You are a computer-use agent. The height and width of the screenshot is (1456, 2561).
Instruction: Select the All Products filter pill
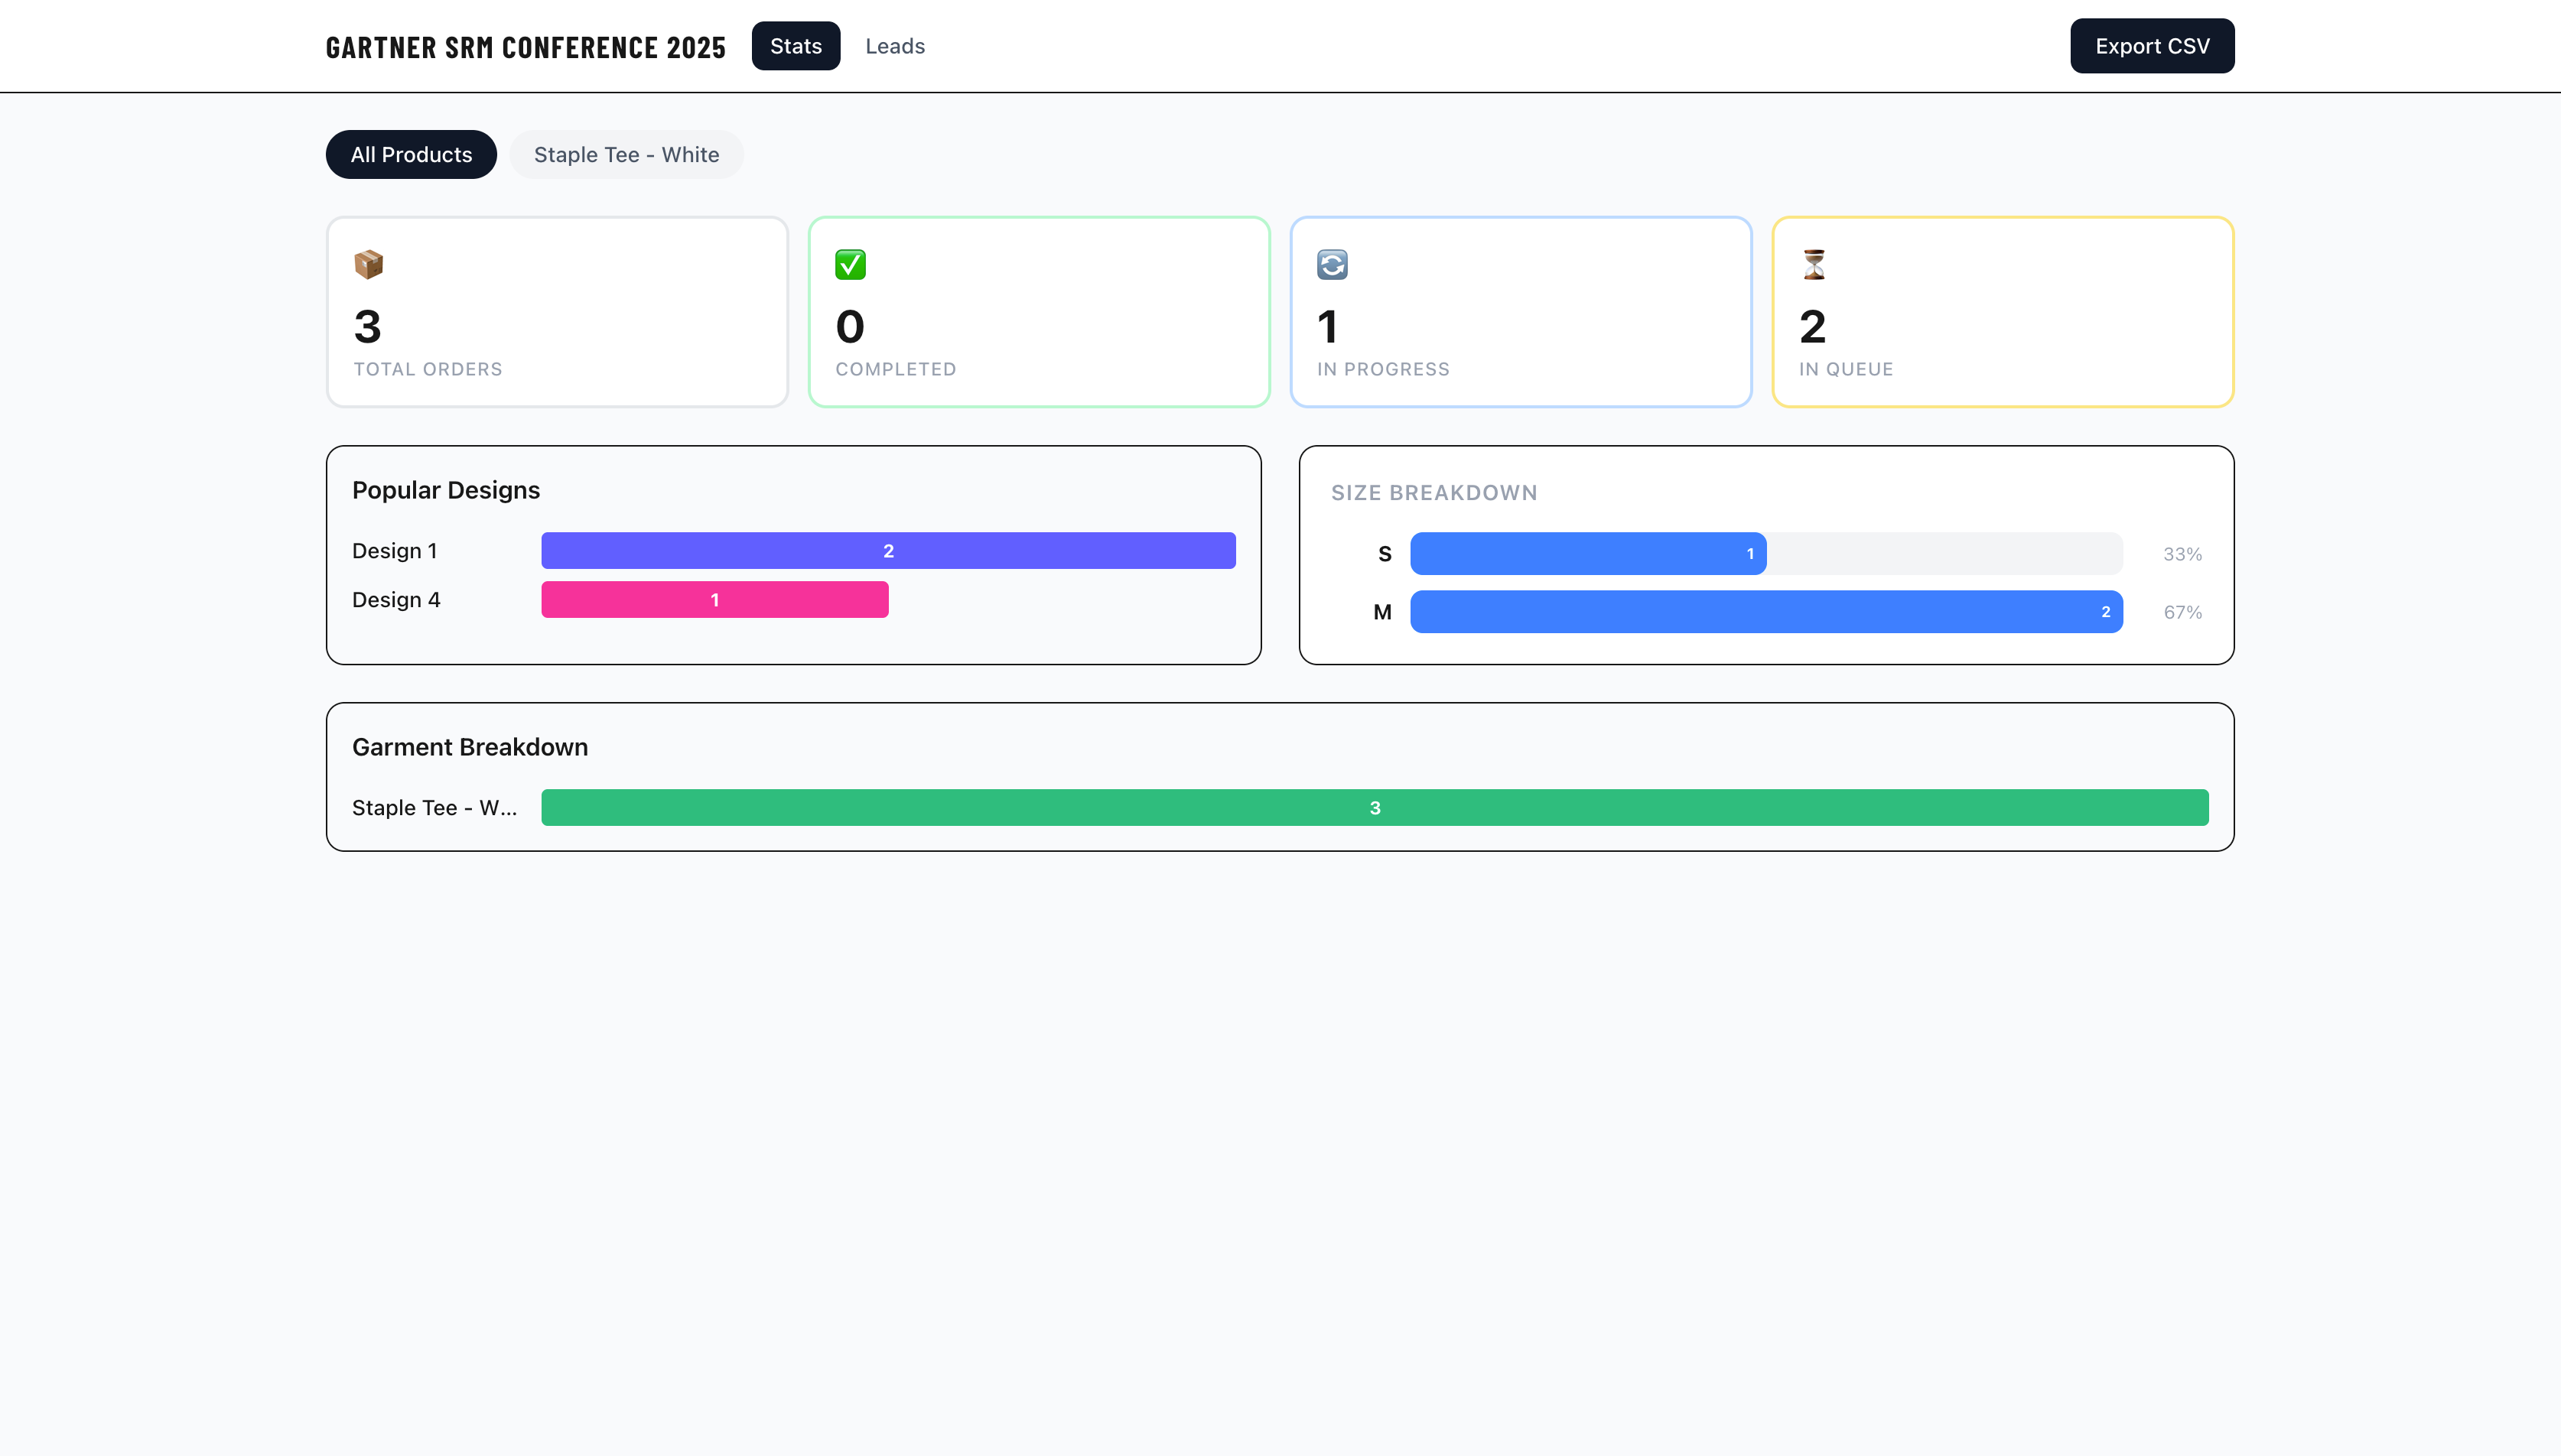(411, 155)
